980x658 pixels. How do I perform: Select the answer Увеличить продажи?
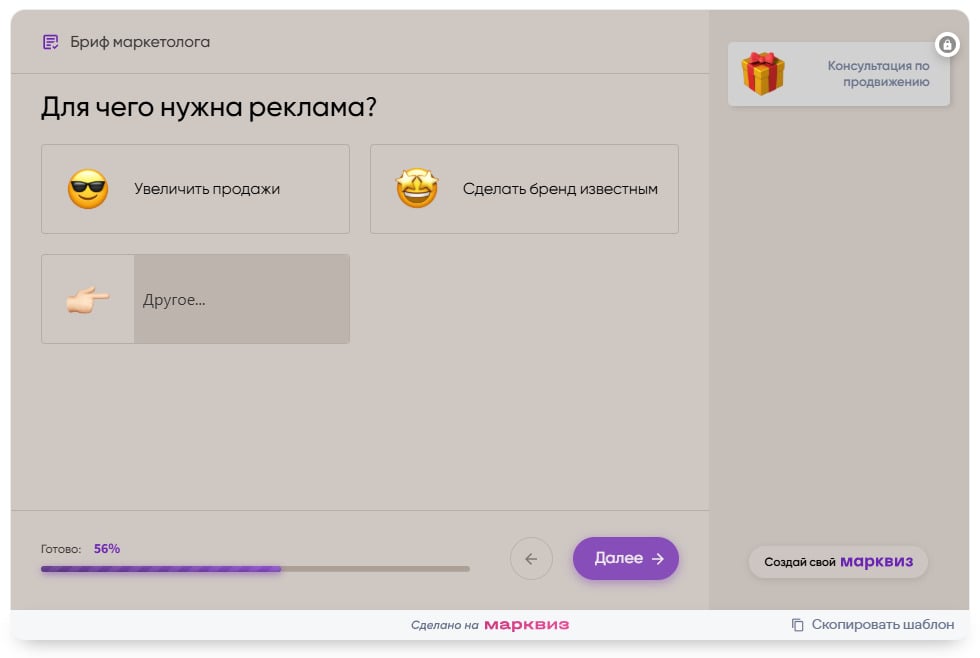tap(195, 188)
